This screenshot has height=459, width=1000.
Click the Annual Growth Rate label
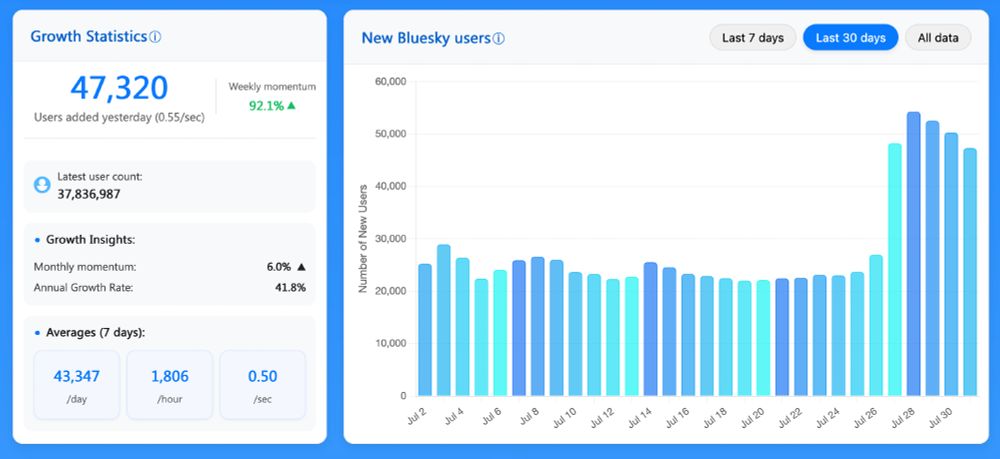(83, 288)
